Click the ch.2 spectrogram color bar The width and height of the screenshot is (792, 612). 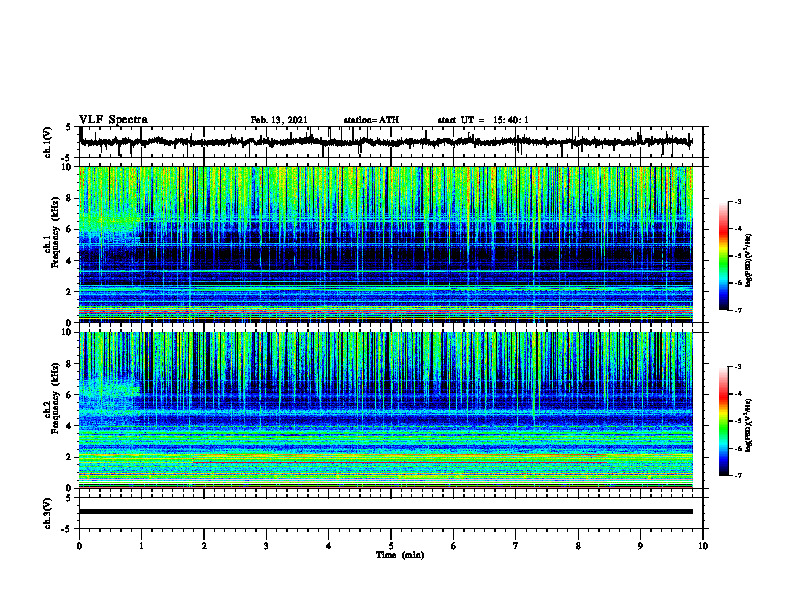[x=723, y=421]
